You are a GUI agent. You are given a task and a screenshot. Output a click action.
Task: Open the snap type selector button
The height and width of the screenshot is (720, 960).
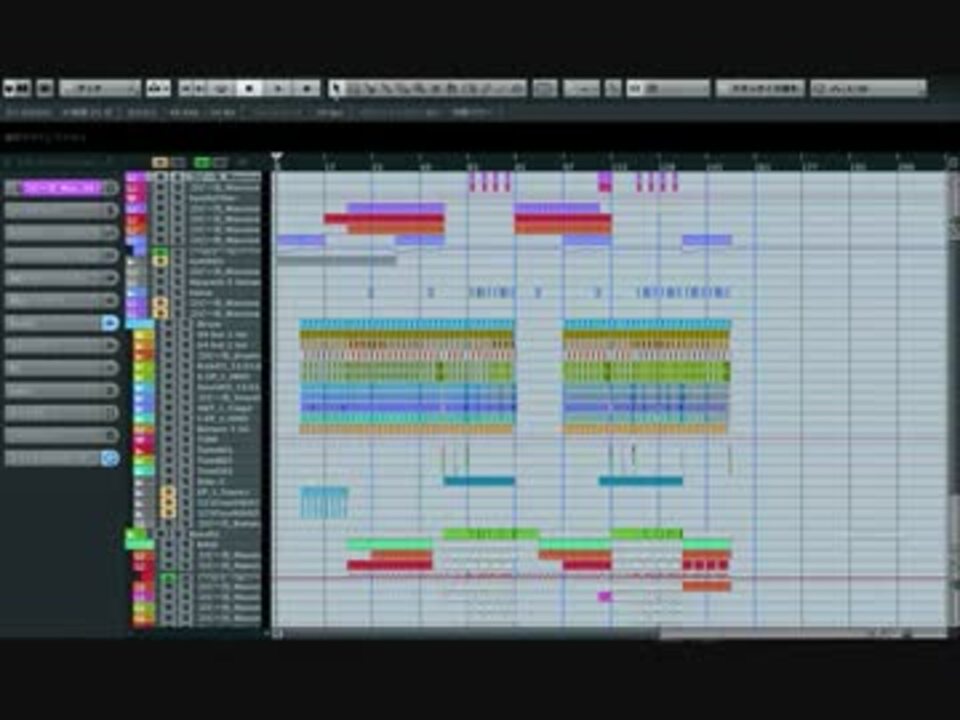tap(581, 89)
